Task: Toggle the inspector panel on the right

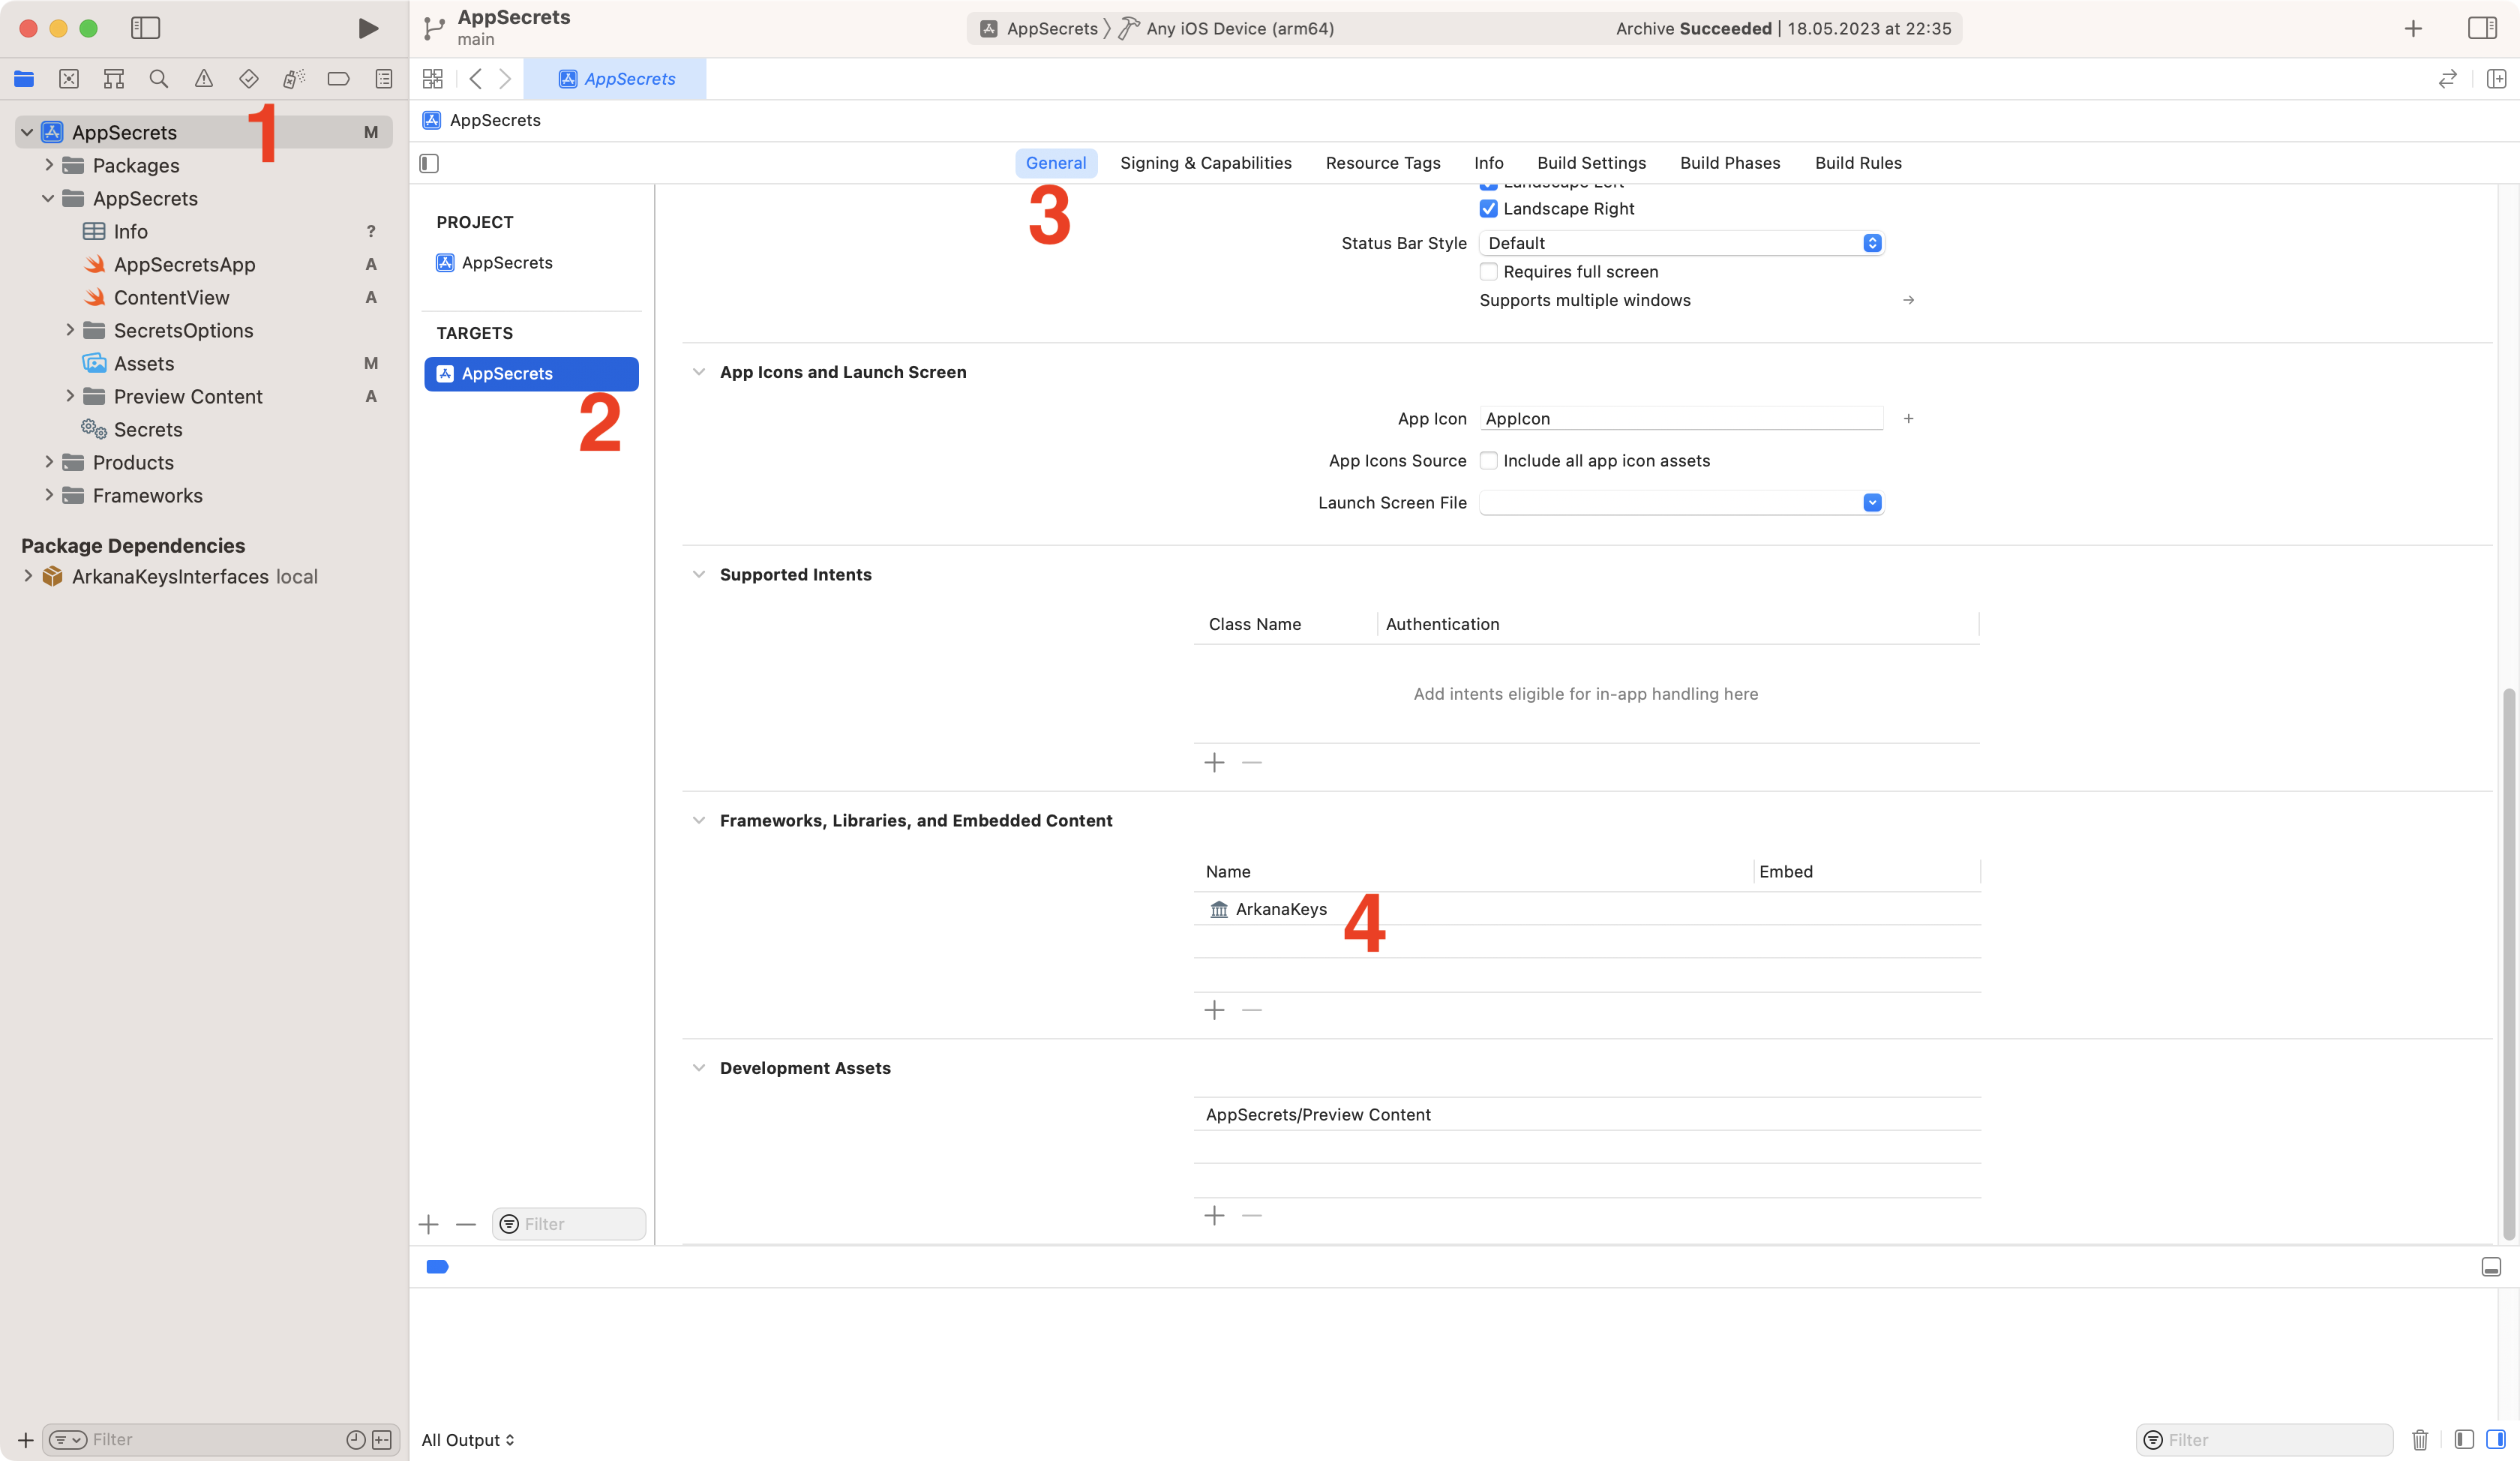Action: pyautogui.click(x=2482, y=28)
